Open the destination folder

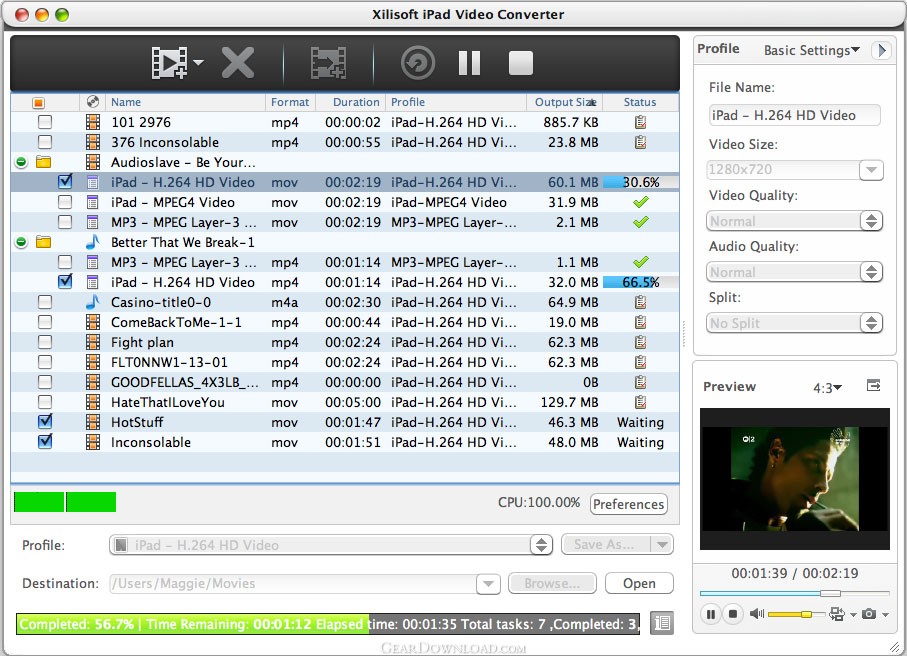pyautogui.click(x=639, y=583)
